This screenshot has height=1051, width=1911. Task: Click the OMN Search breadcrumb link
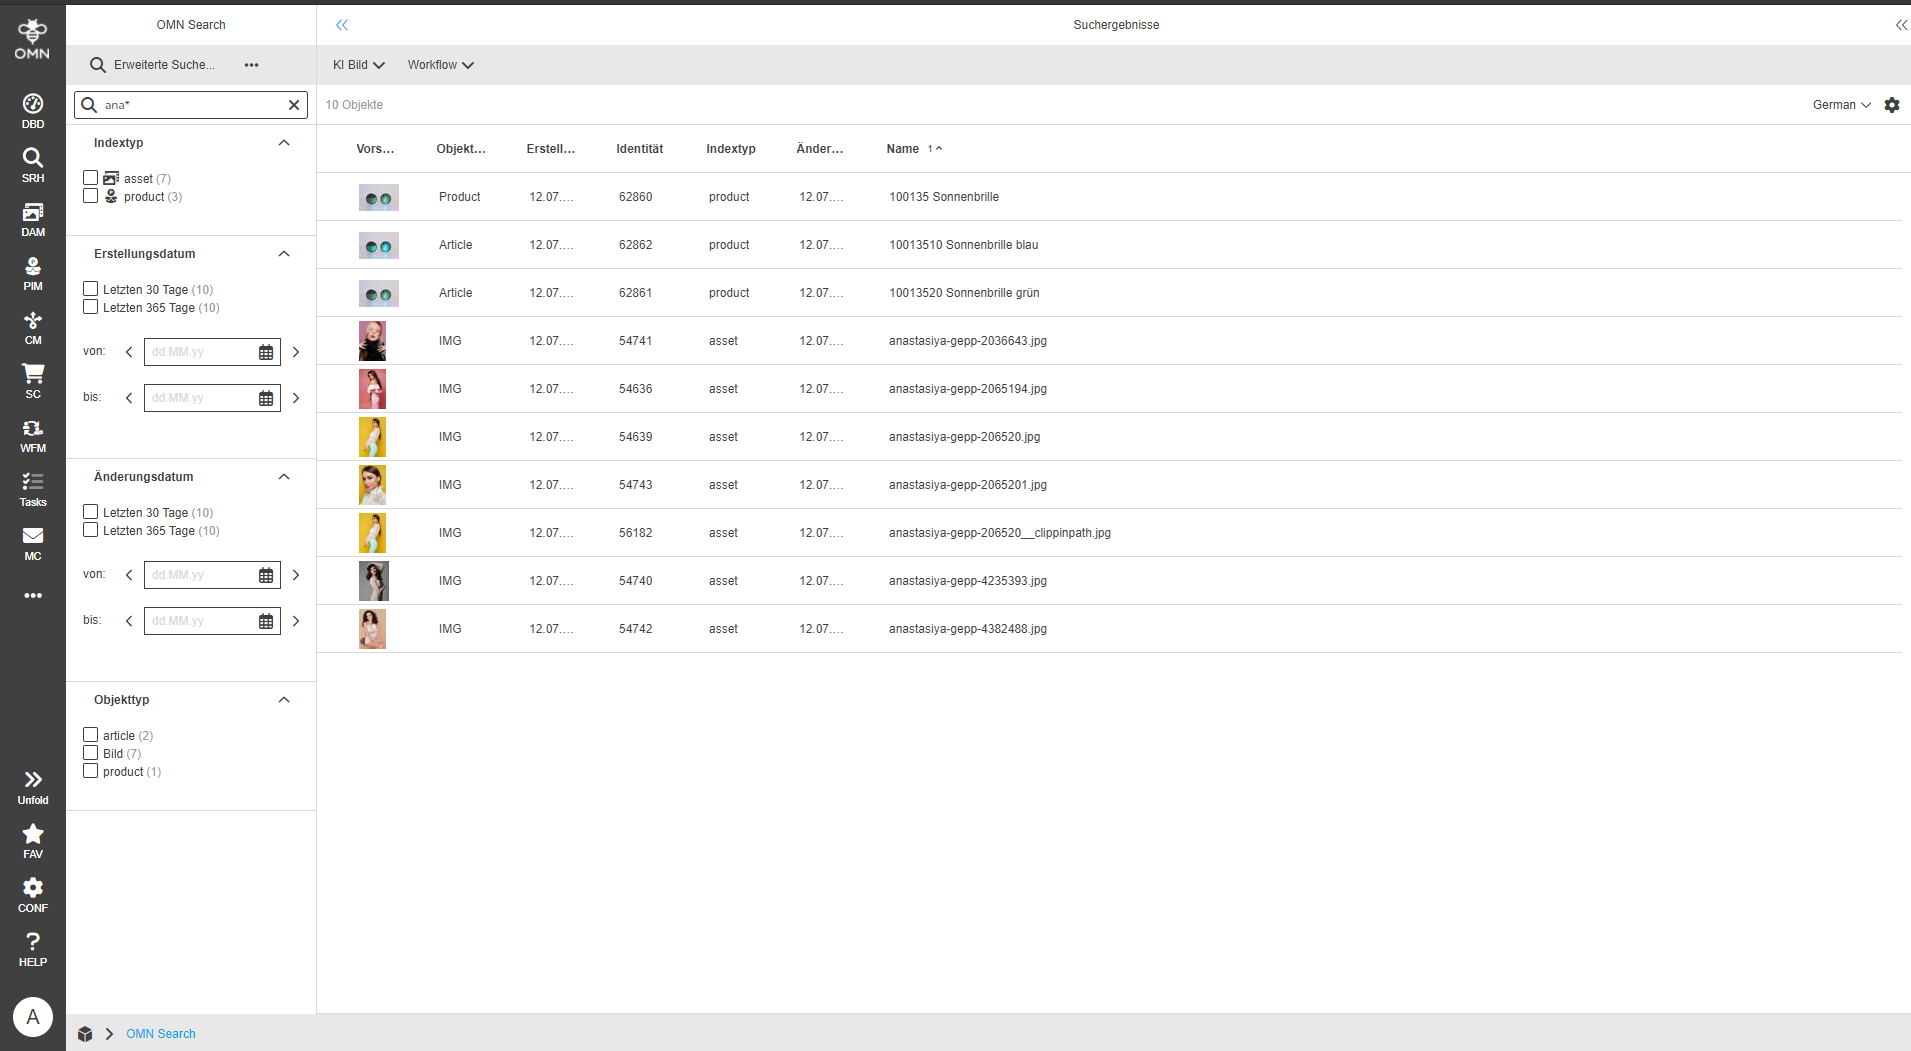pos(160,1033)
